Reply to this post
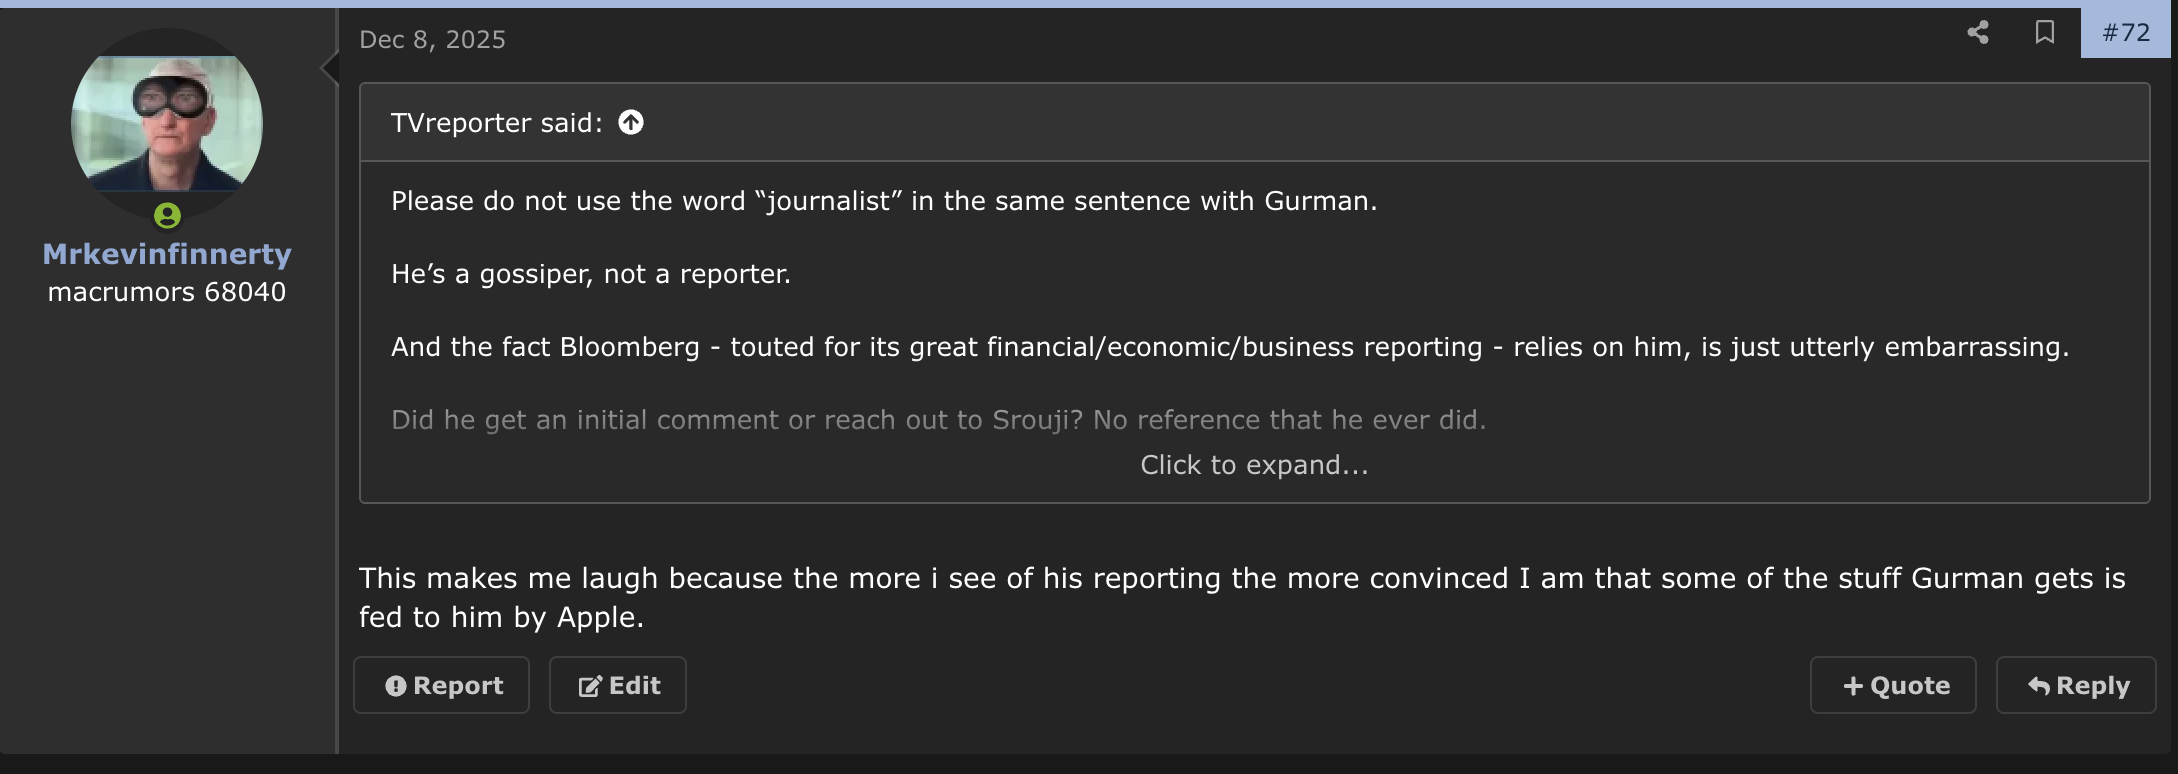 tap(2076, 685)
